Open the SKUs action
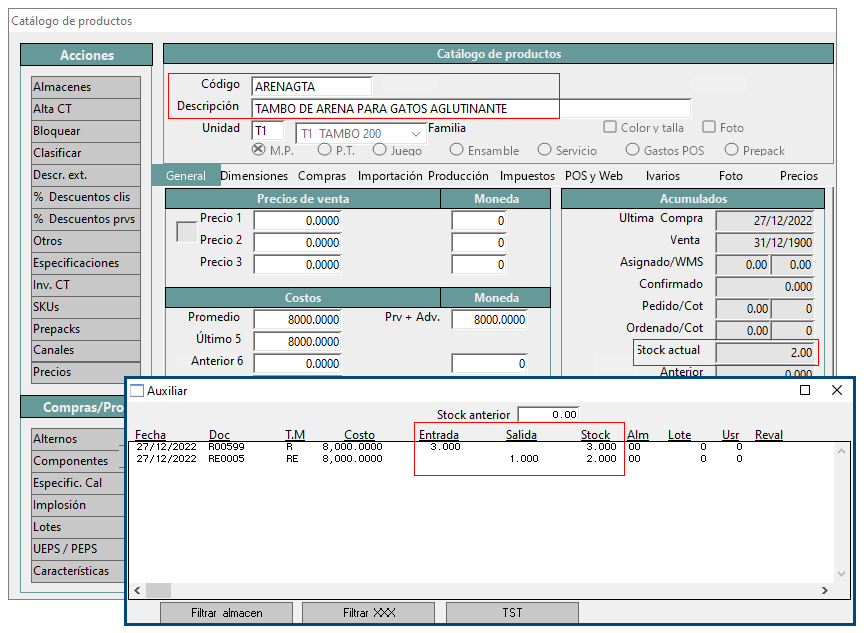Screen dimensions: 864x633 86,307
